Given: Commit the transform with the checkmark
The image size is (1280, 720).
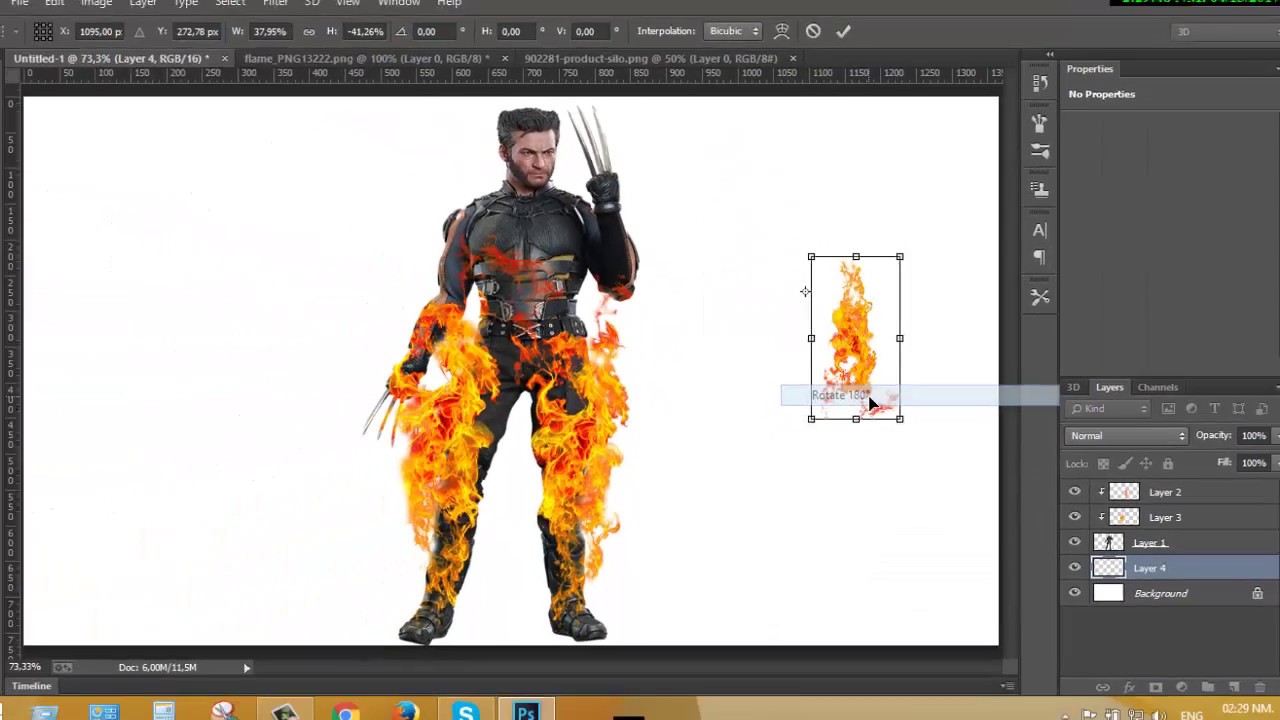Looking at the screenshot, I should point(843,31).
